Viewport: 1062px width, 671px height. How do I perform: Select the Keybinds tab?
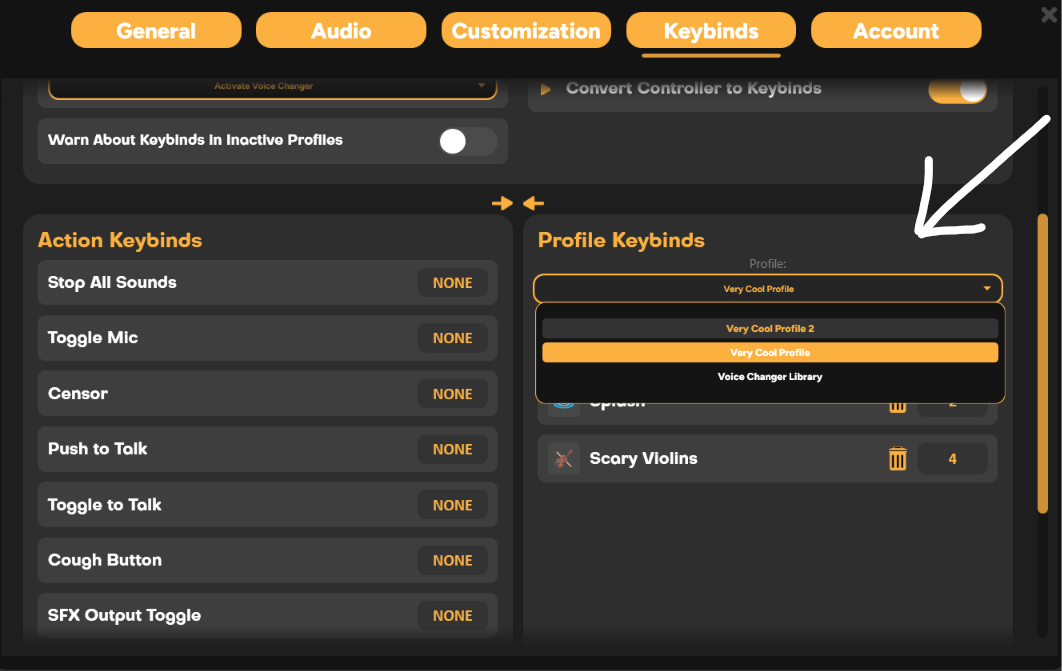pos(710,30)
